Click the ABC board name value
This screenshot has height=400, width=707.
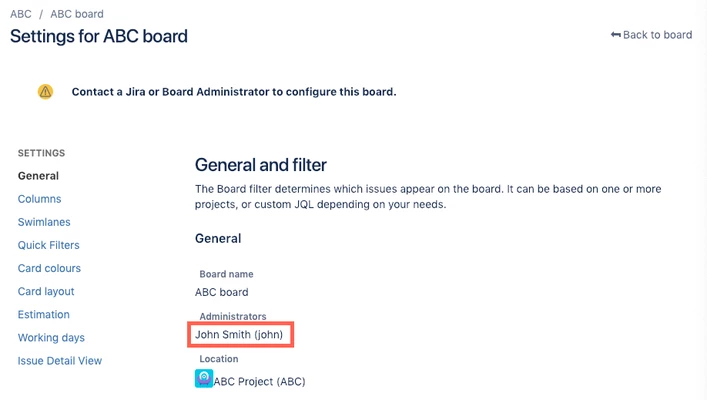click(x=222, y=292)
